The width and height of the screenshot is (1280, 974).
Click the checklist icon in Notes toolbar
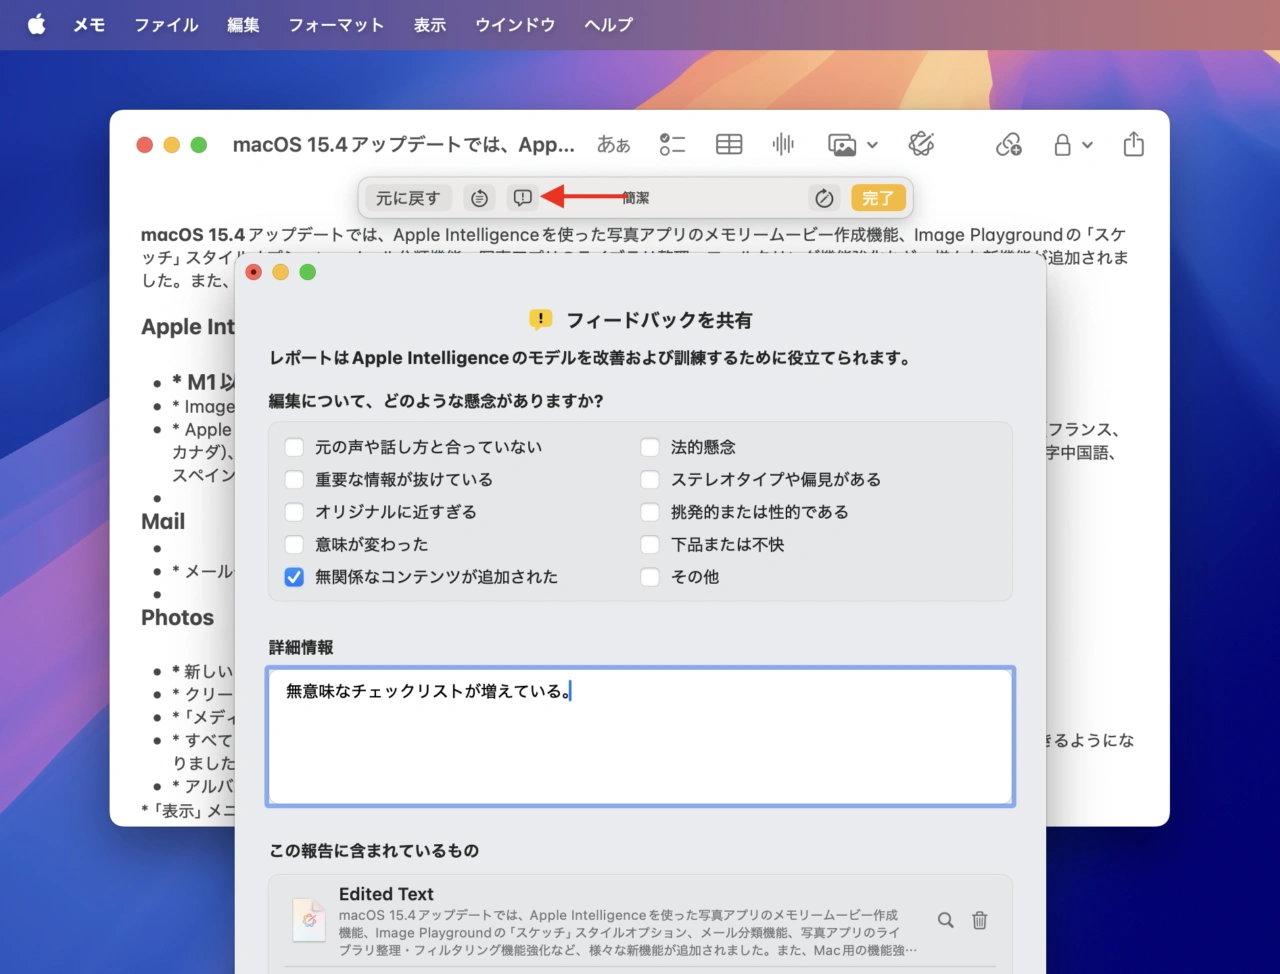(672, 145)
